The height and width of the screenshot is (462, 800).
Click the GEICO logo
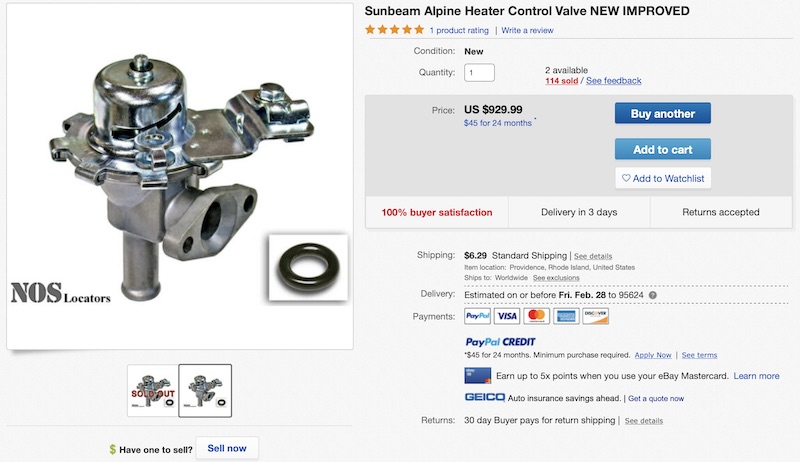[485, 397]
